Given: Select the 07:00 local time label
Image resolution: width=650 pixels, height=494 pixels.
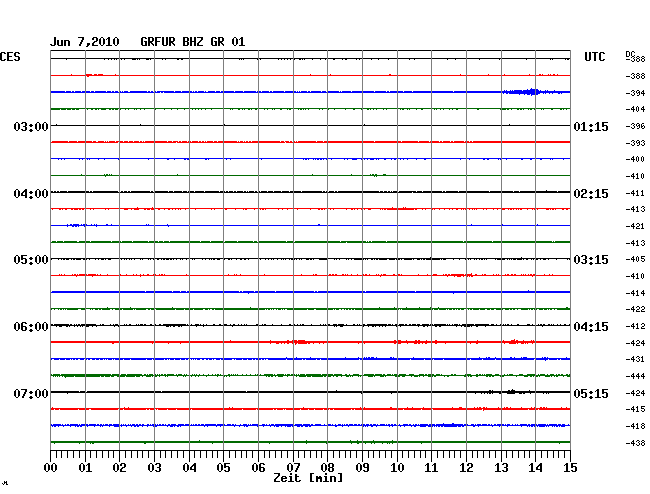Looking at the screenshot, I should coord(31,393).
